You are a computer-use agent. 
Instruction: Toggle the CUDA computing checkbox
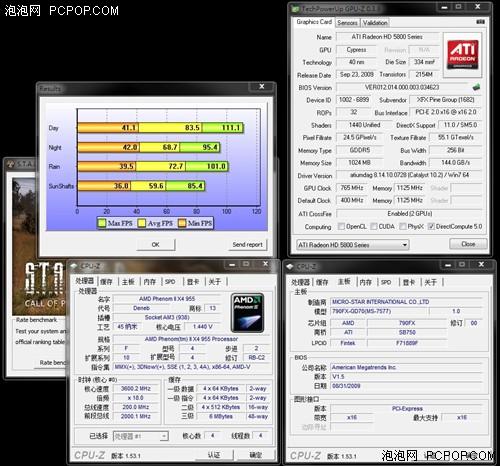(x=374, y=226)
